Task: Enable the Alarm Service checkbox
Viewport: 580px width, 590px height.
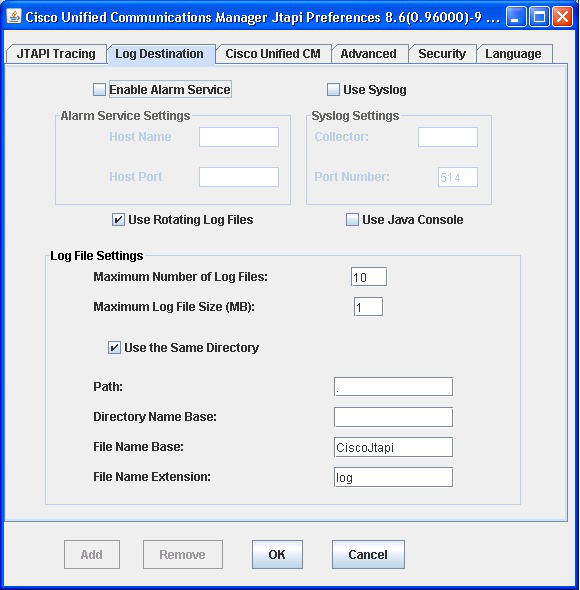Action: [x=99, y=90]
